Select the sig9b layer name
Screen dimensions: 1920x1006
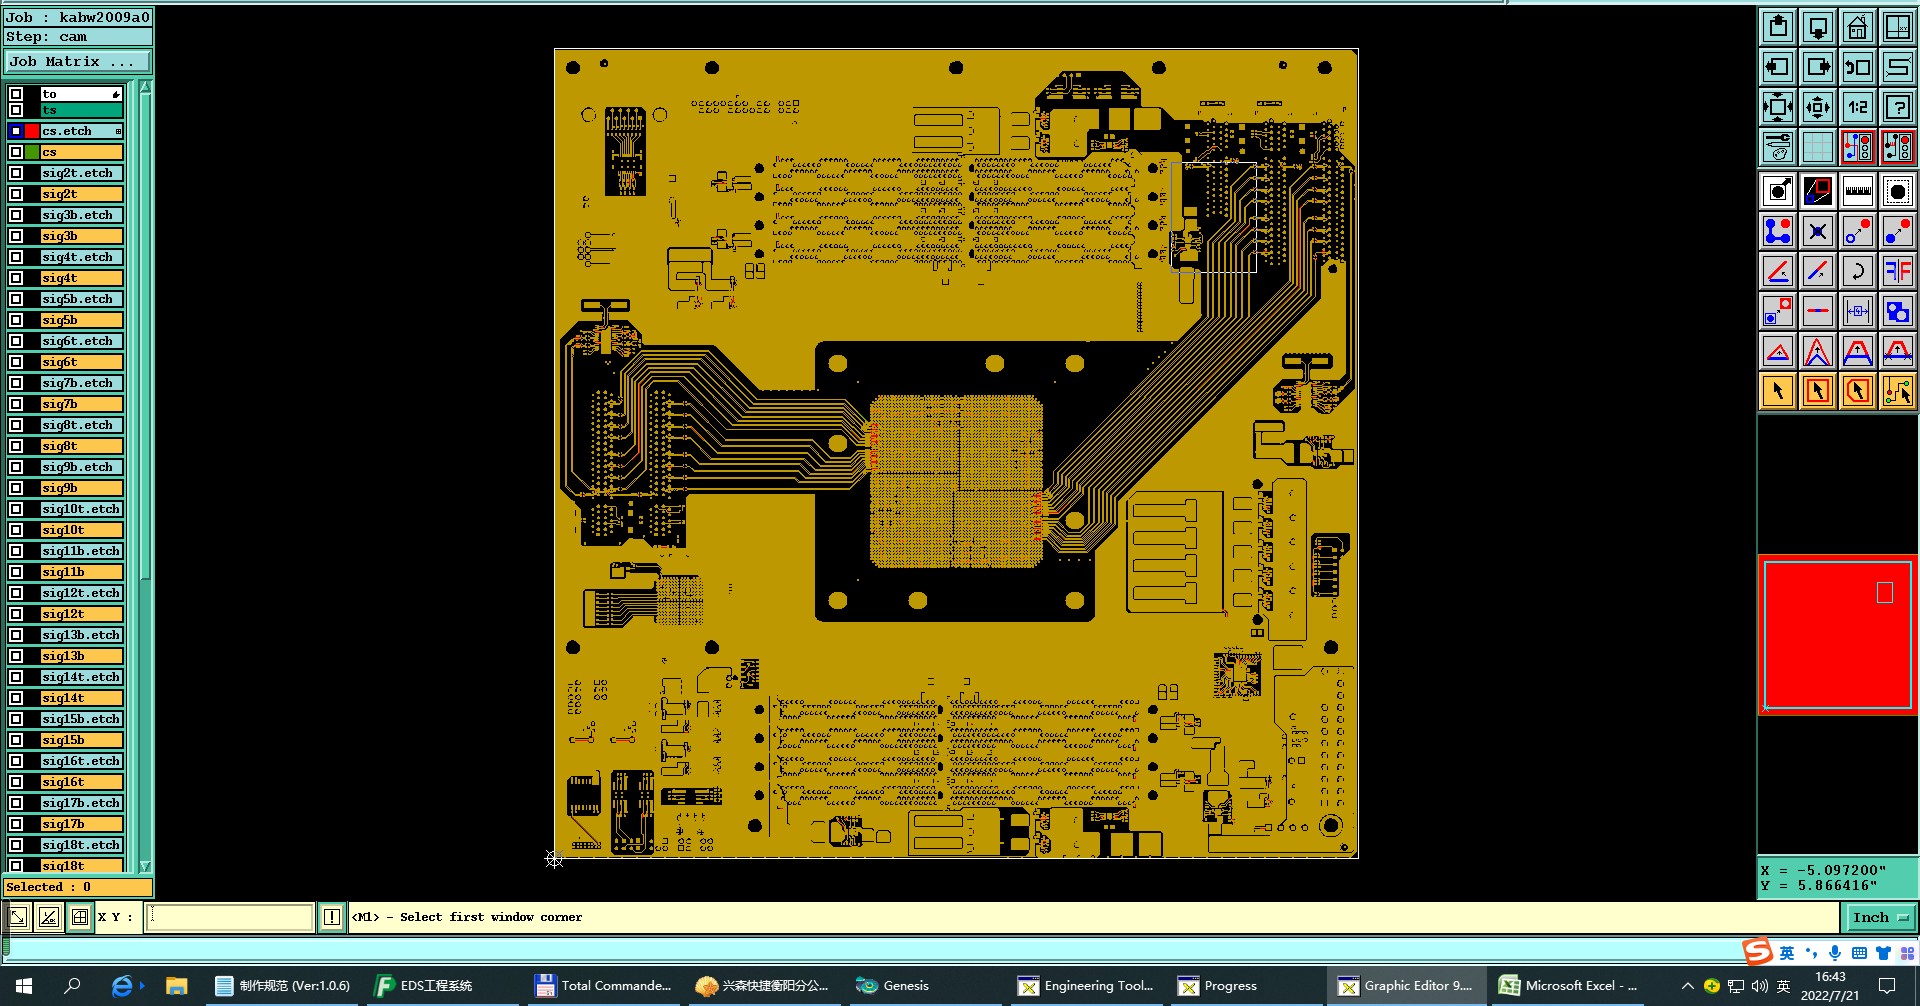[x=82, y=488]
